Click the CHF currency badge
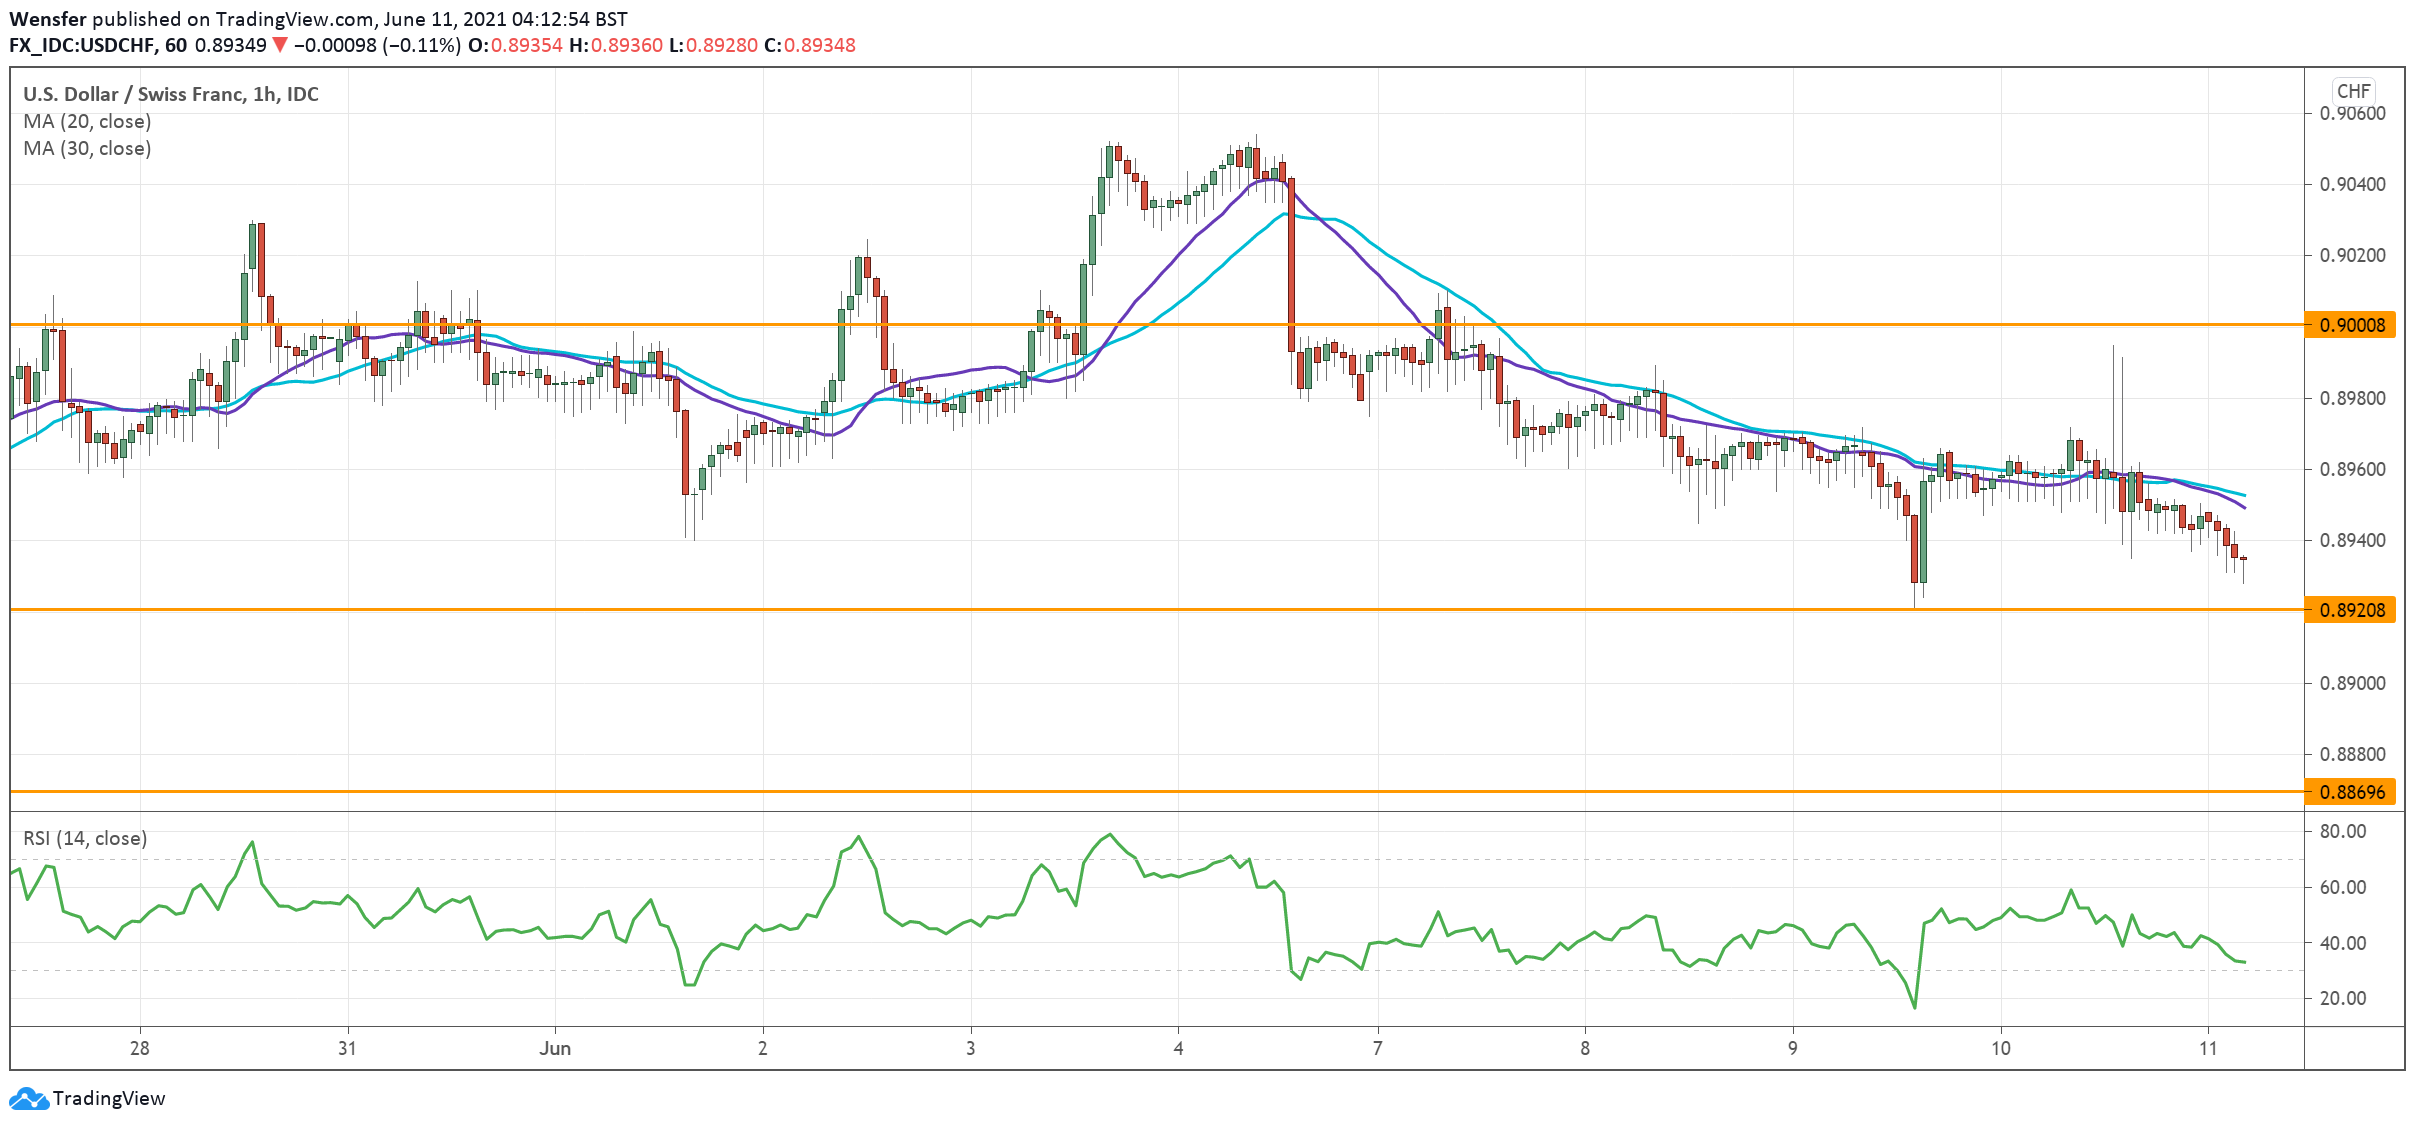 click(2353, 91)
